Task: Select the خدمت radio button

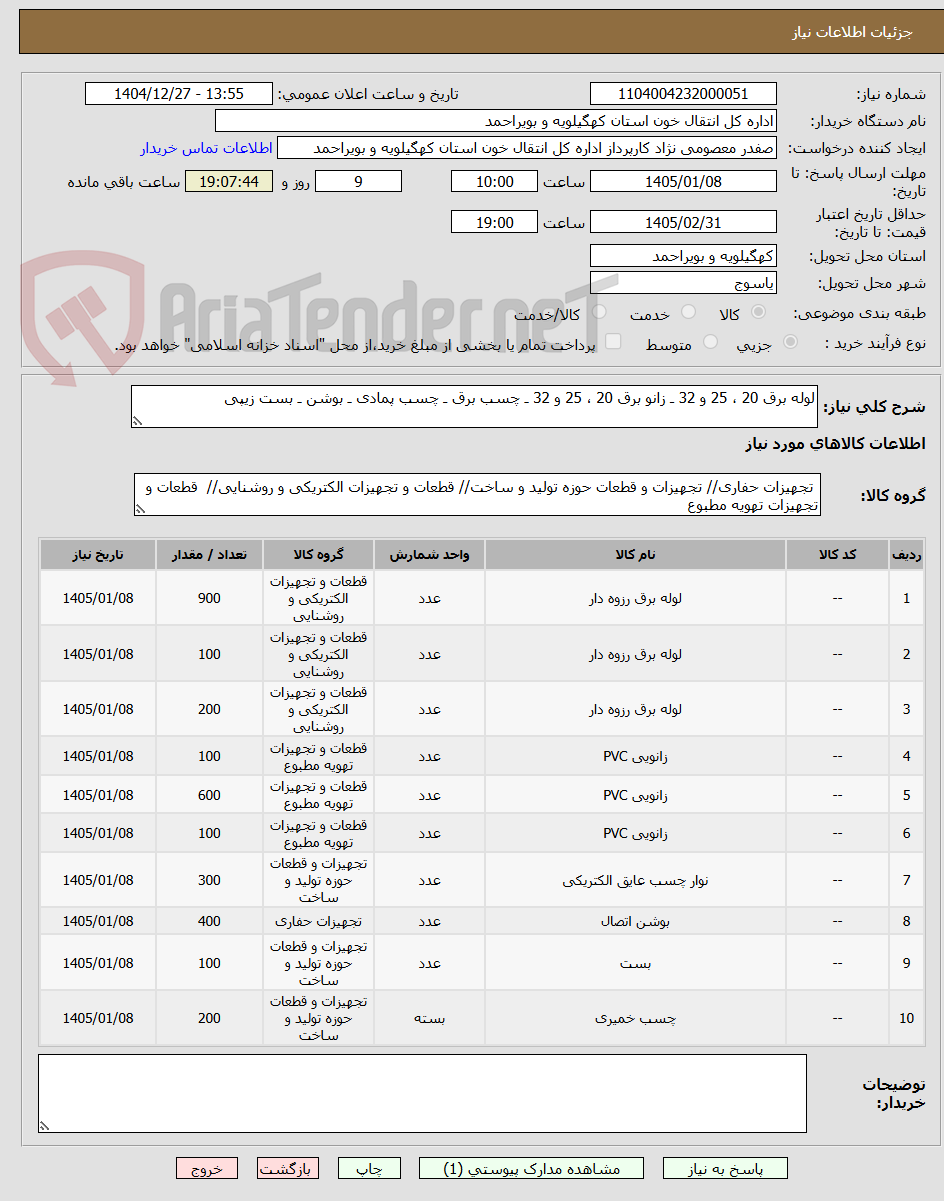Action: (x=688, y=313)
